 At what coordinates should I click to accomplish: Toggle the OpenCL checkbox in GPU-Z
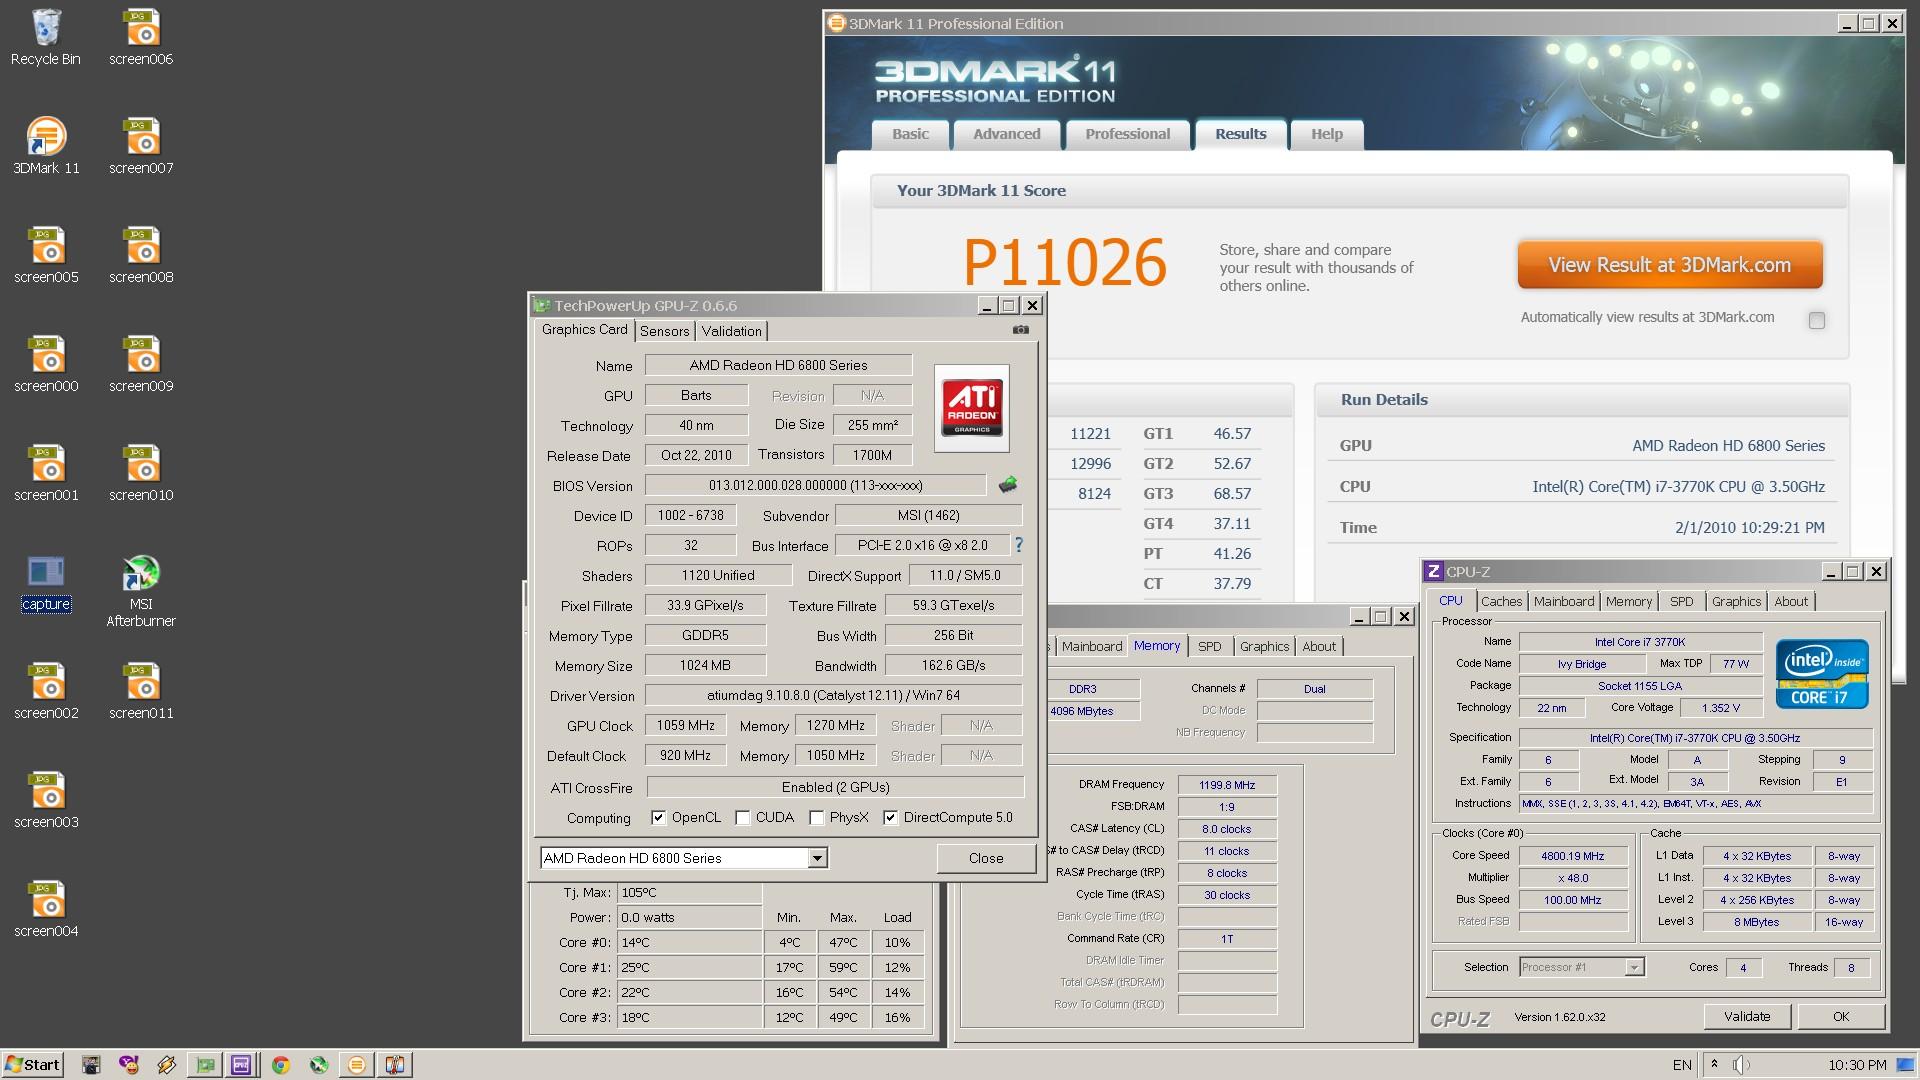(x=658, y=817)
